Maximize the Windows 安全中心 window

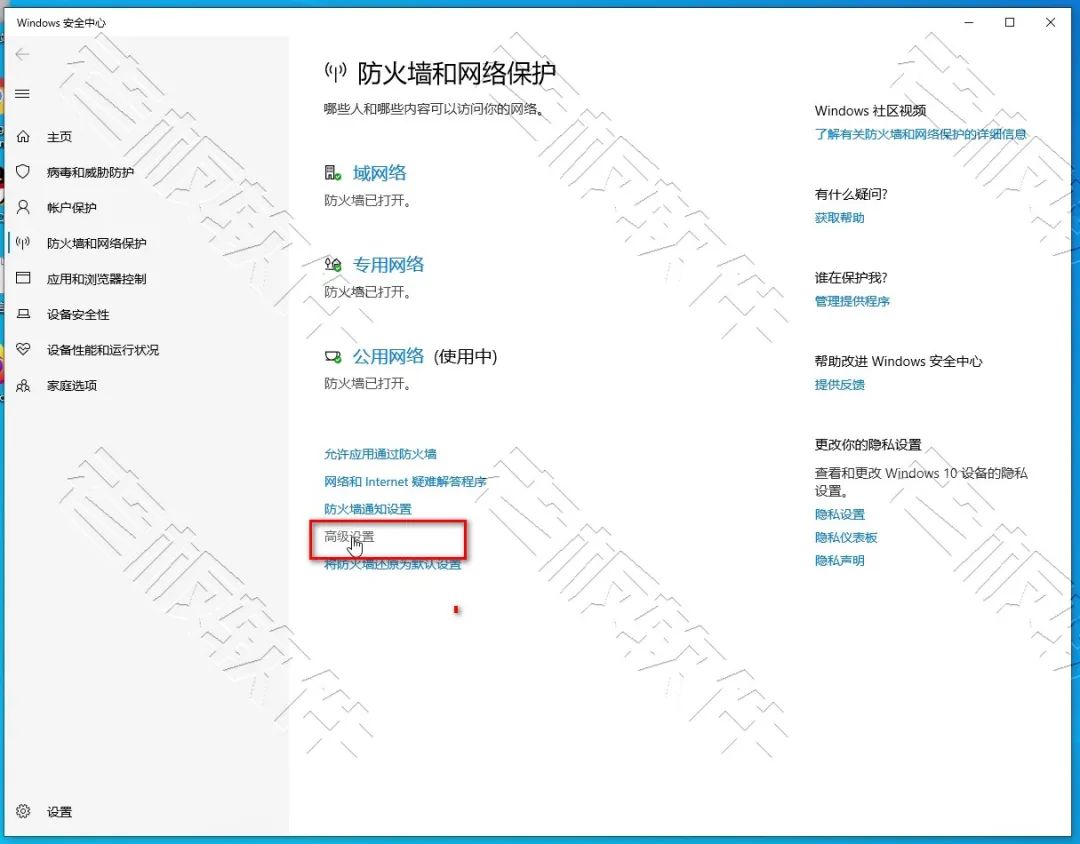tap(1010, 22)
